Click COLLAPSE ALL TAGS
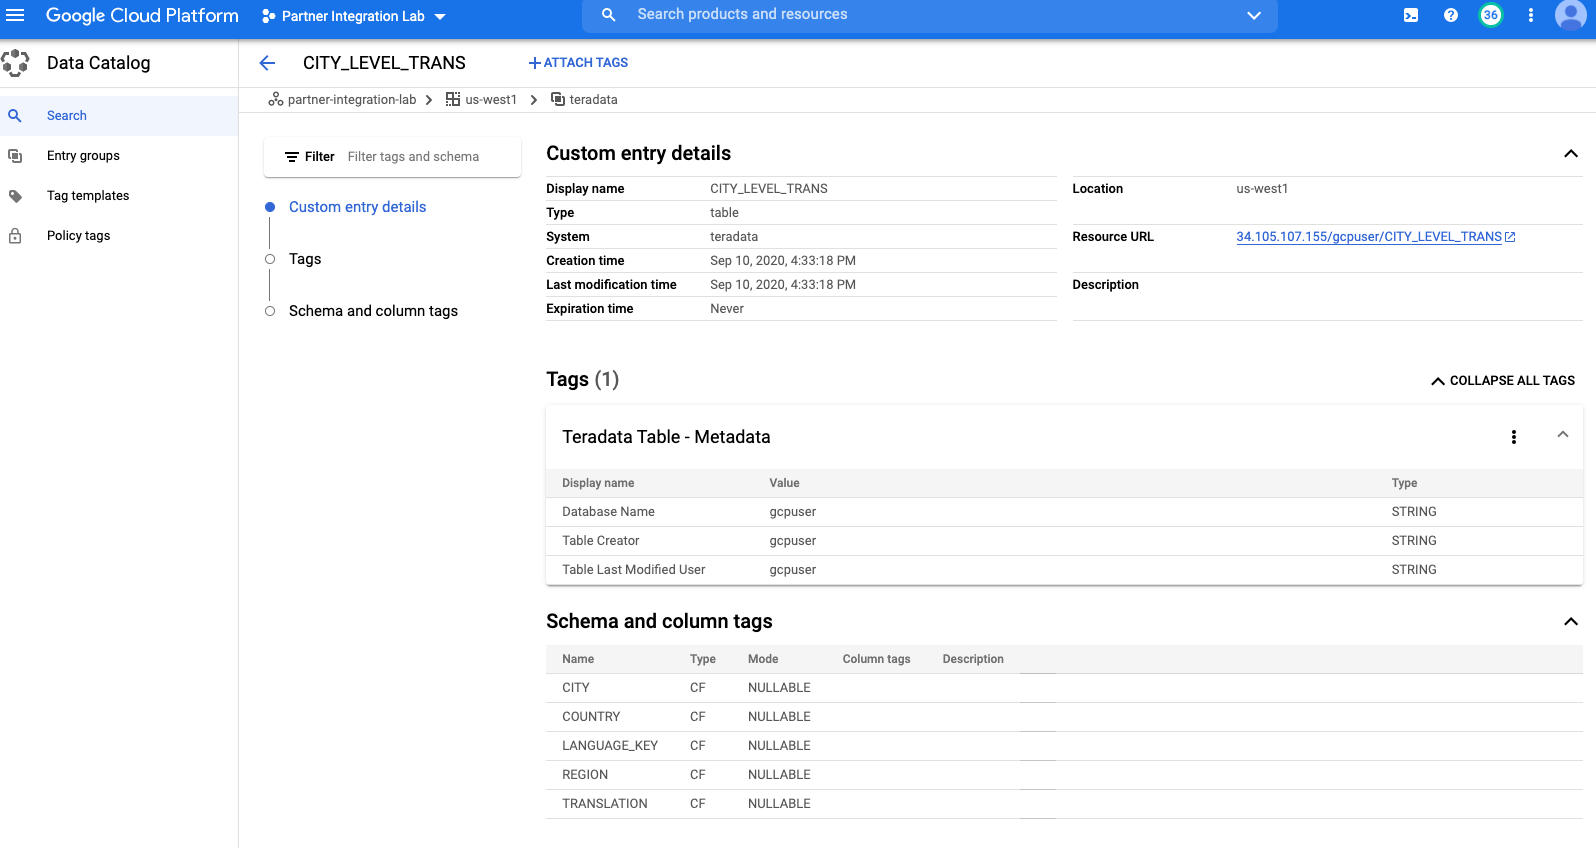1596x848 pixels. coord(1503,381)
